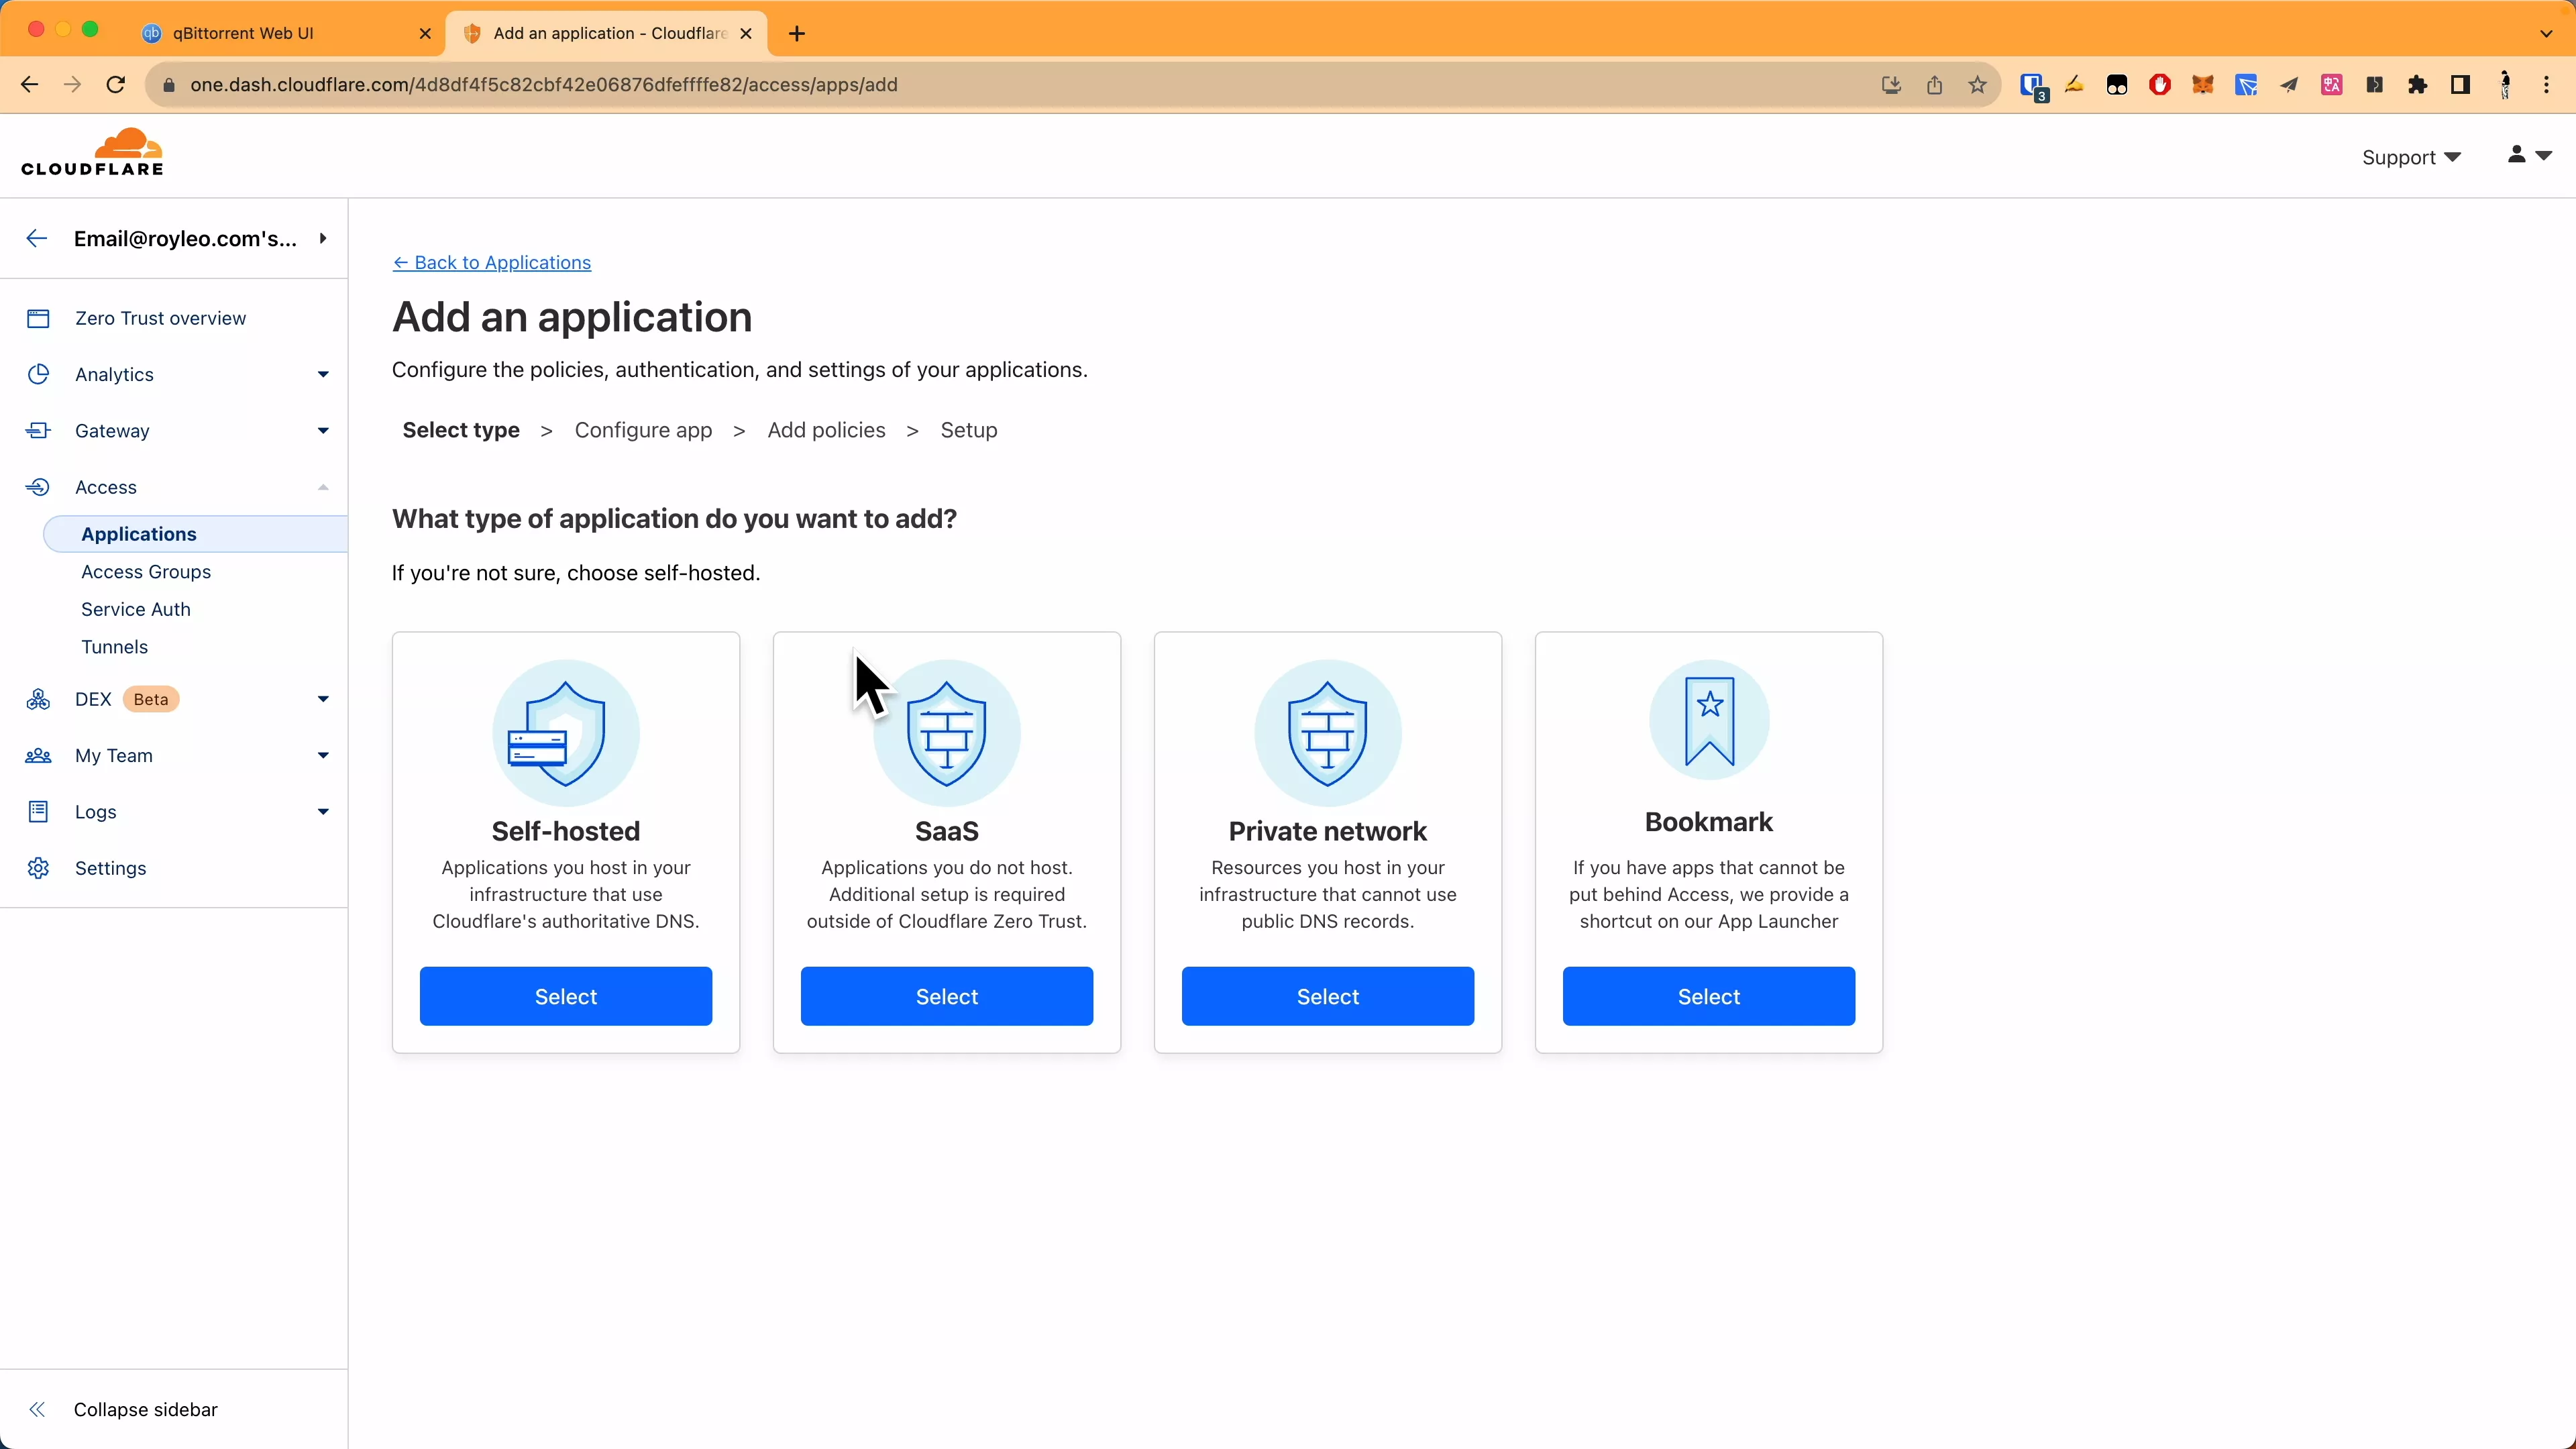Click the Logs document icon

pyautogui.click(x=38, y=812)
